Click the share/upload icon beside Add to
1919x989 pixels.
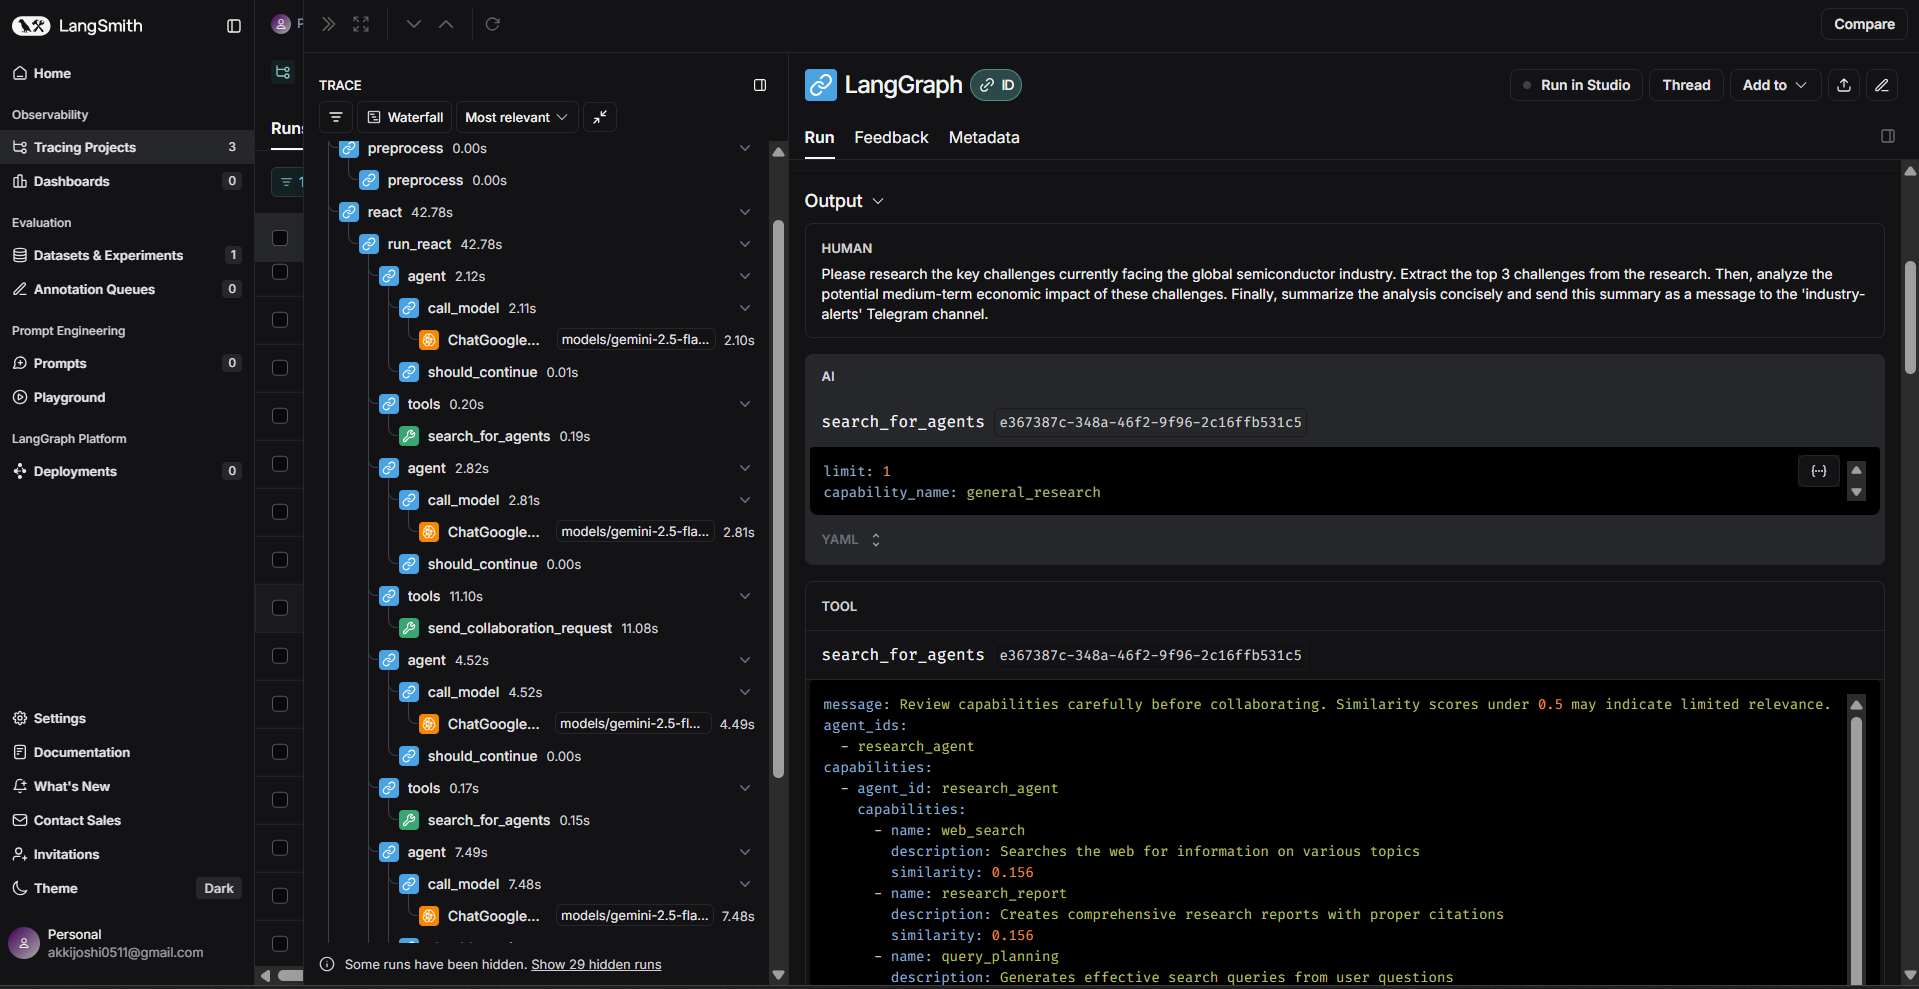pyautogui.click(x=1844, y=85)
